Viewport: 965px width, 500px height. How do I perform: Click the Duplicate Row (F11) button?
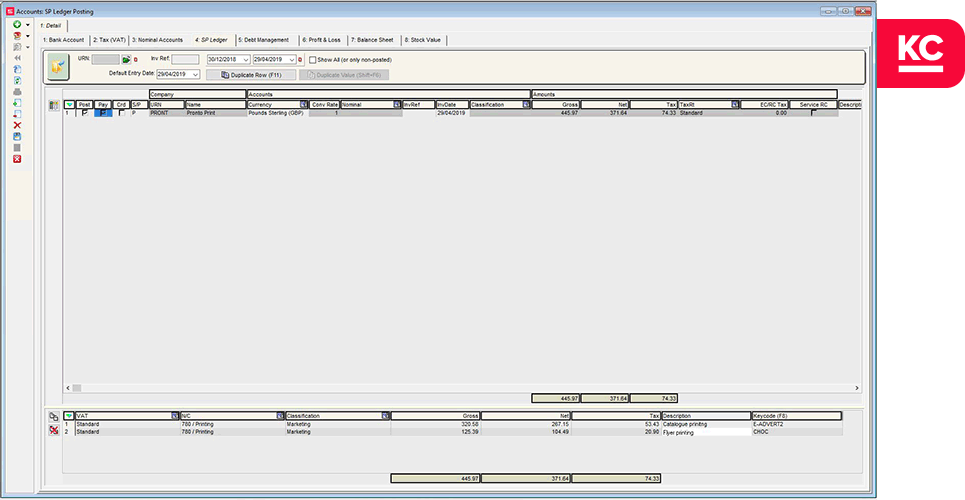[251, 75]
